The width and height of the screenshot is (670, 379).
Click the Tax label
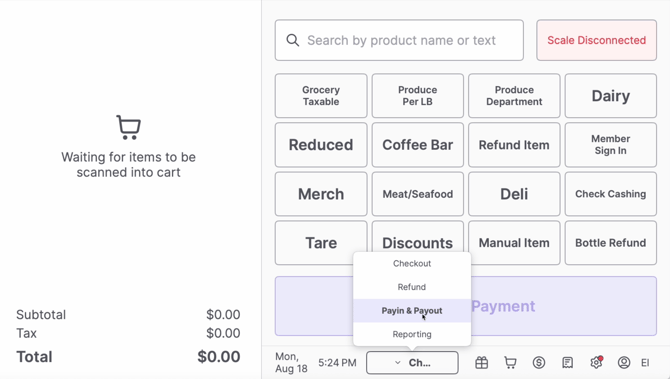[x=26, y=333]
